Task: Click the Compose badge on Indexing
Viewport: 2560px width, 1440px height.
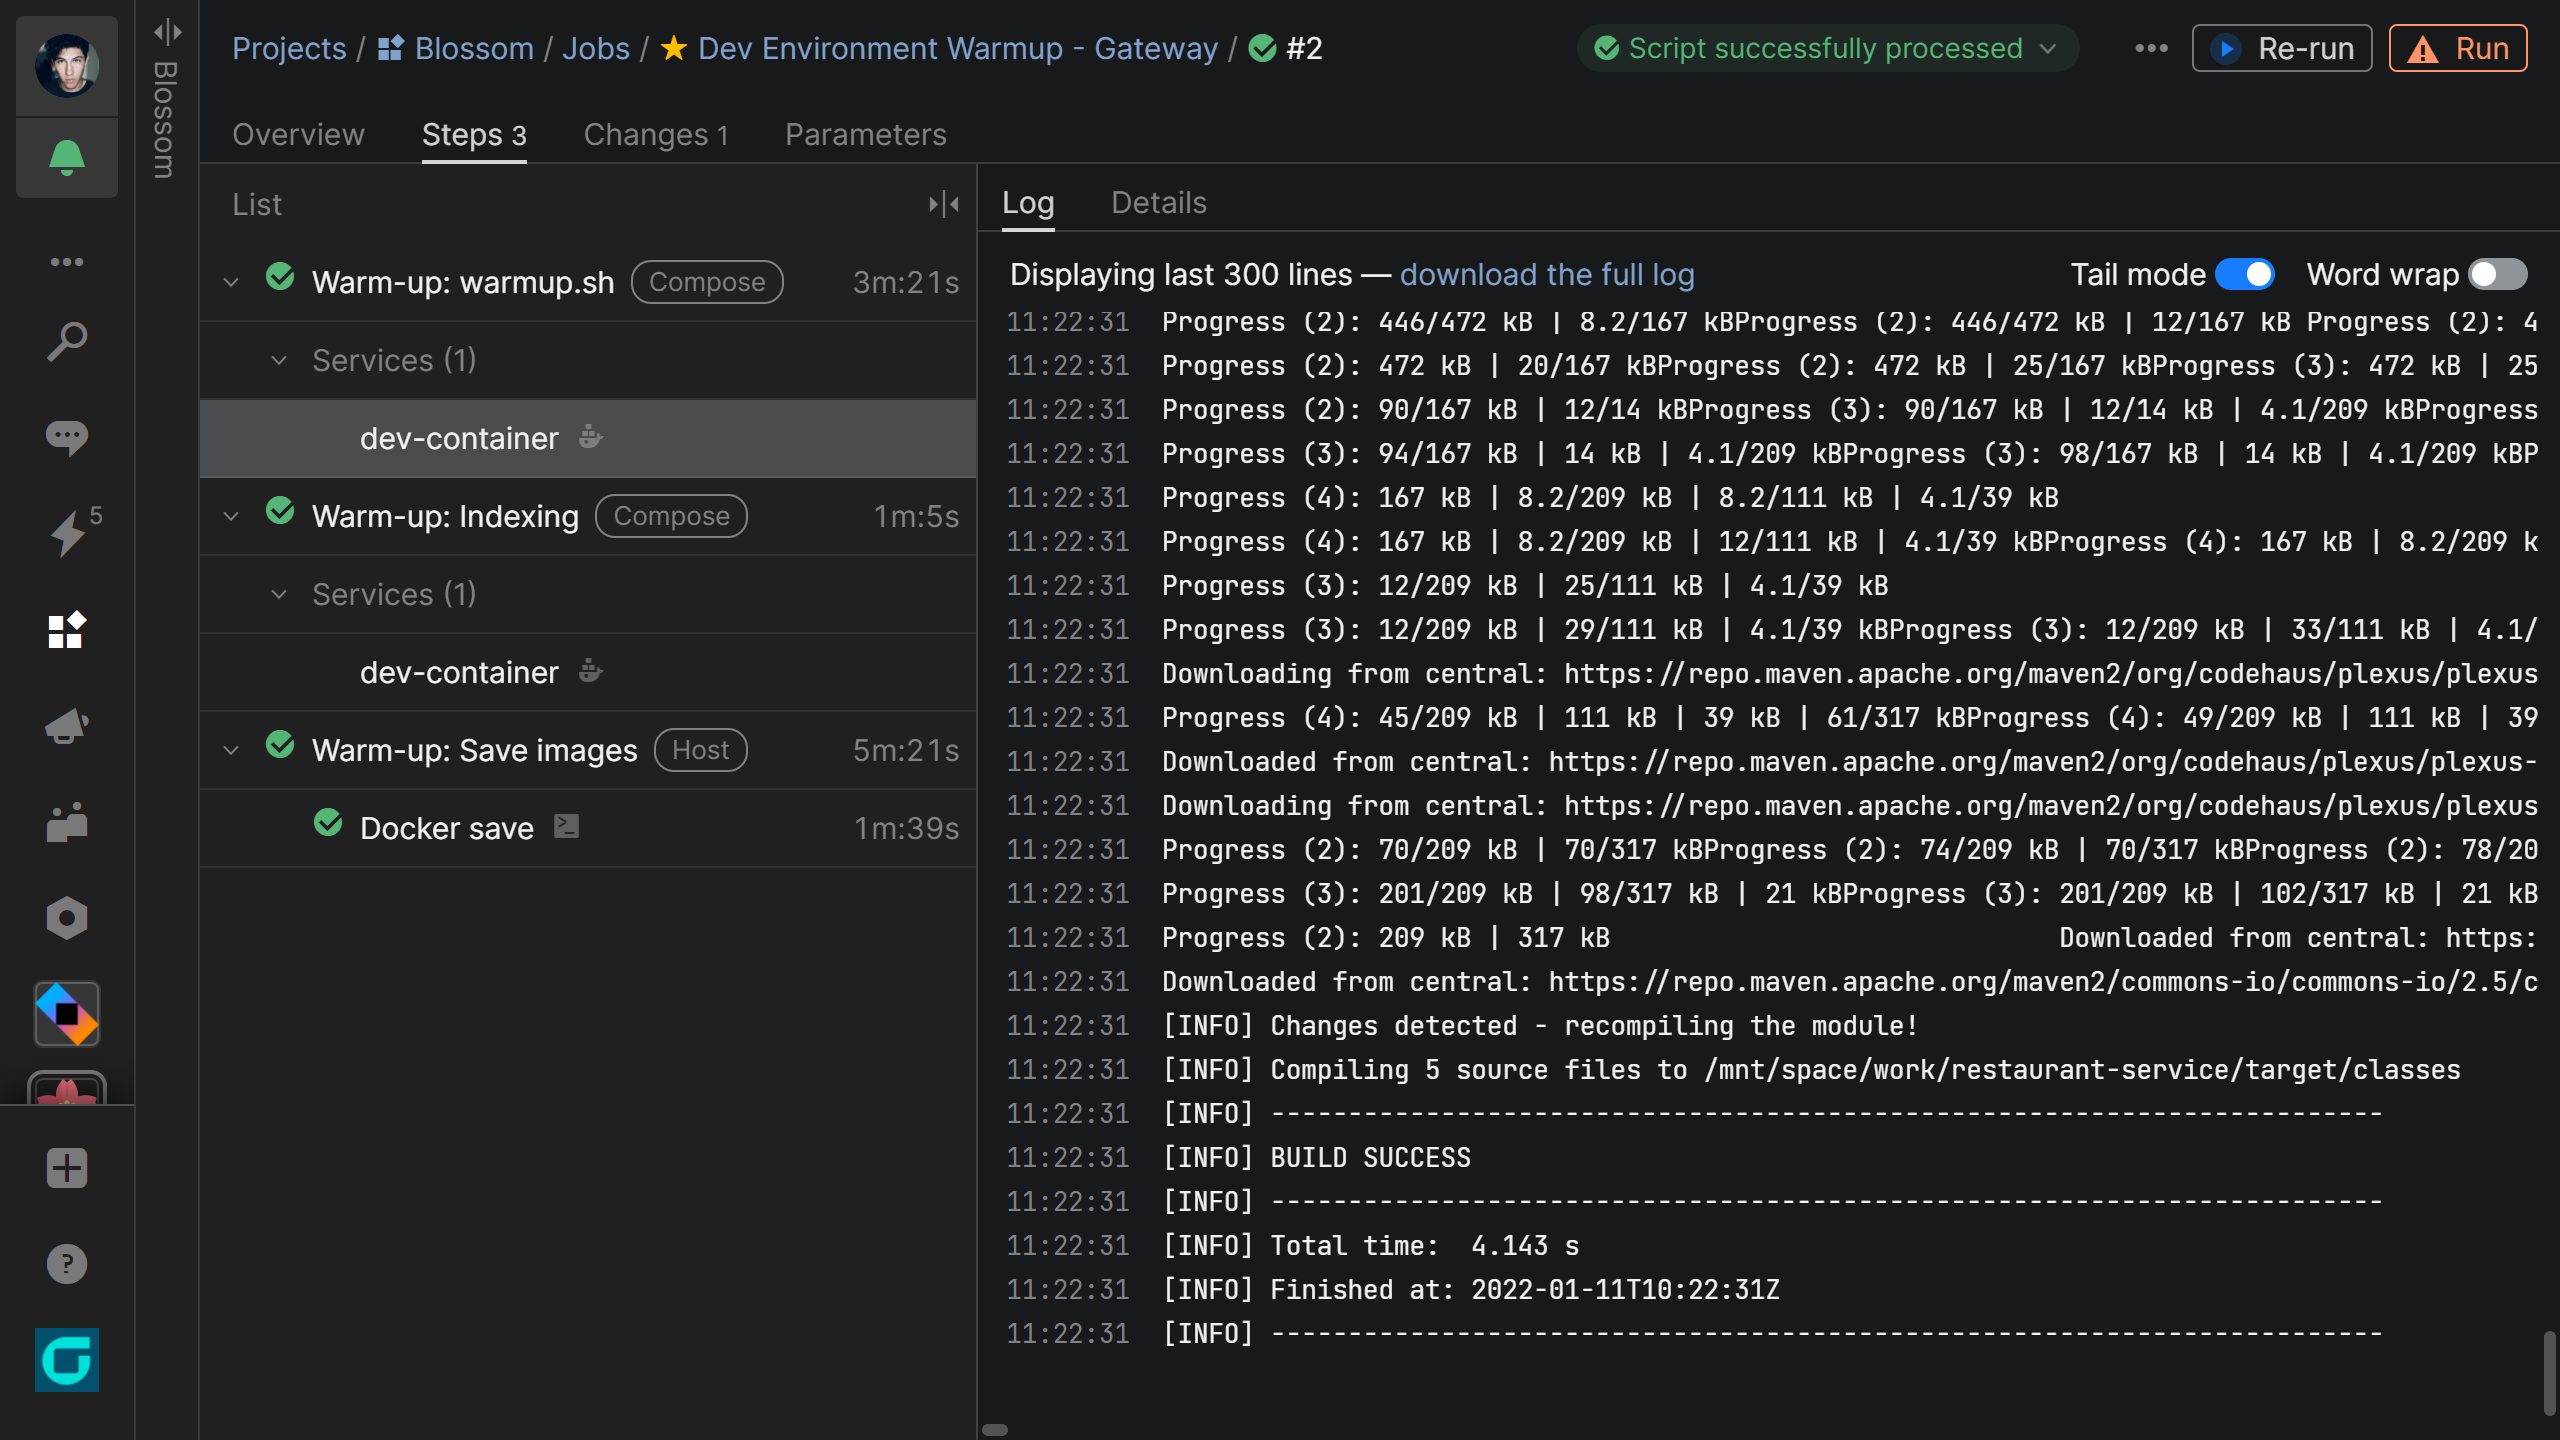Action: point(671,516)
